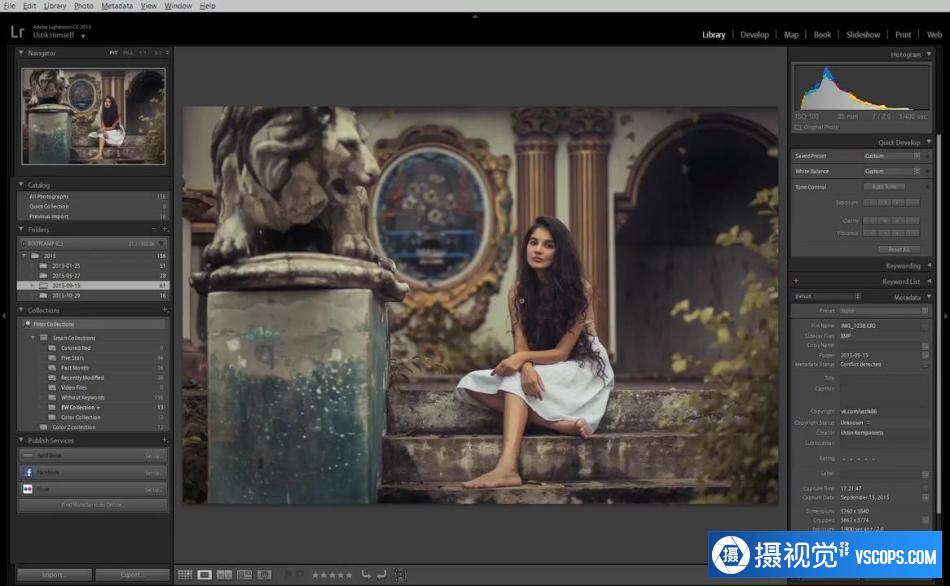The image size is (950, 586).
Task: Expand the 2015-09-15 folder triangle
Action: tap(32, 285)
